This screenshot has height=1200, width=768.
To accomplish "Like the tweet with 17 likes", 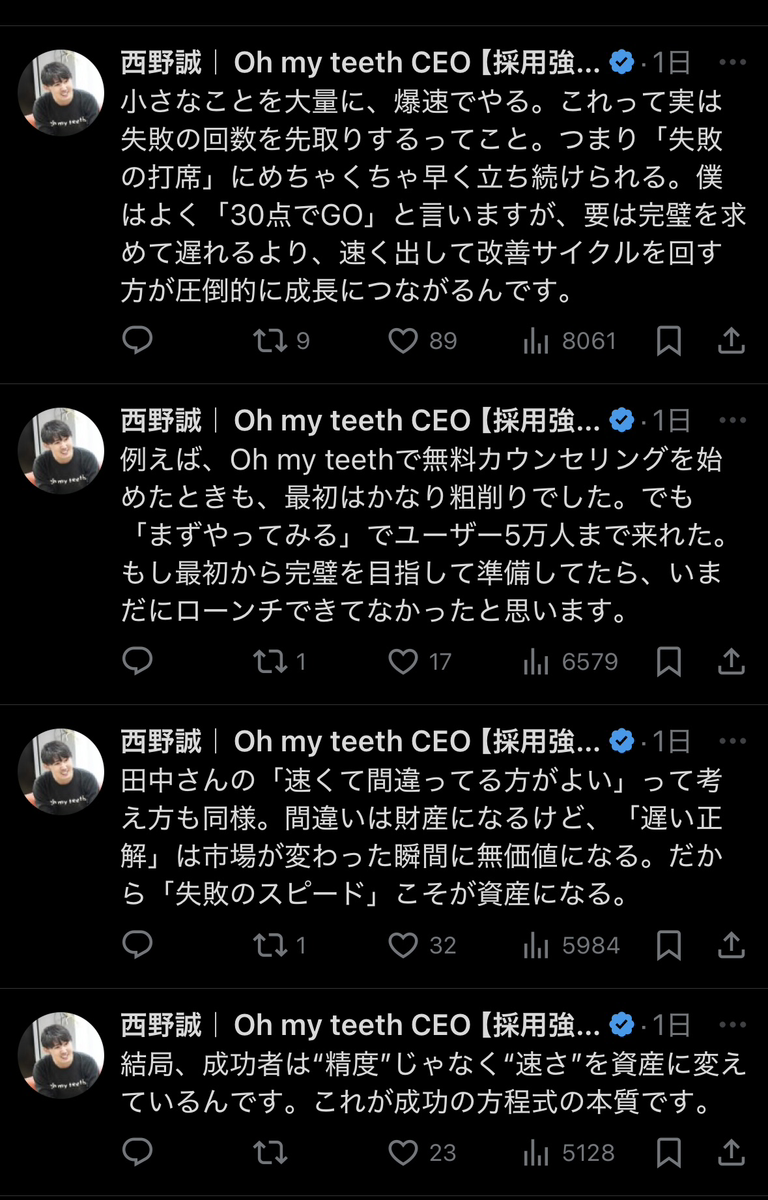I will click(x=403, y=661).
